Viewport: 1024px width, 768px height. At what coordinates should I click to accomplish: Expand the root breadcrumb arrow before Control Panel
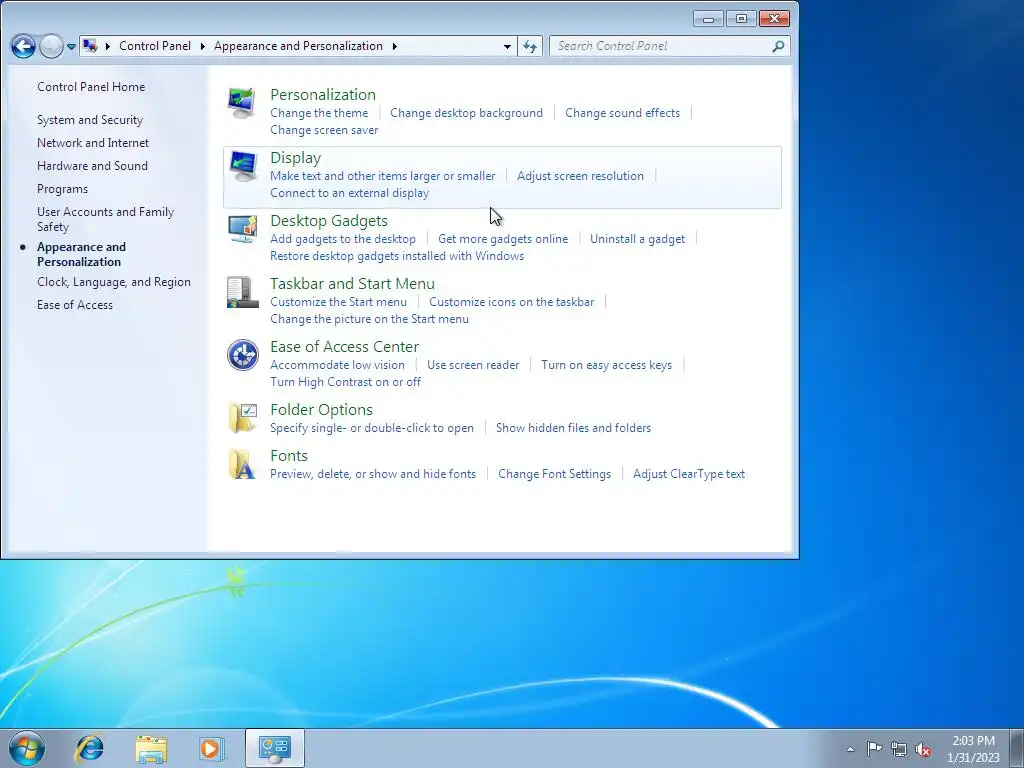point(108,46)
